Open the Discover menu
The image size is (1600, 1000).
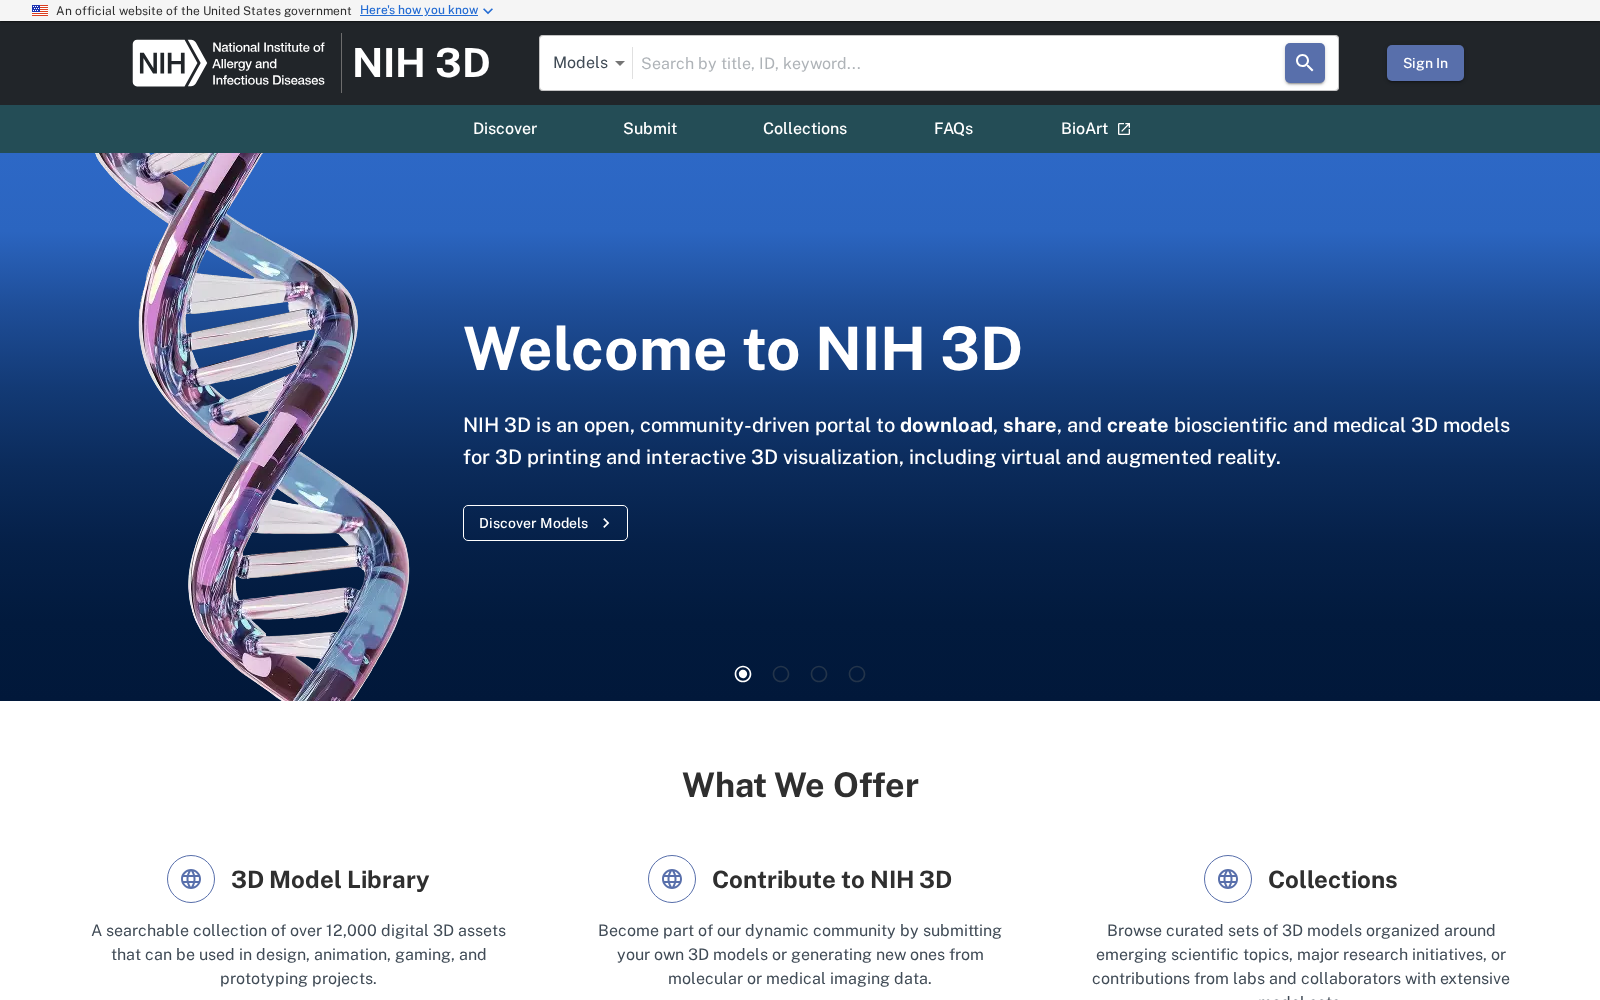(505, 129)
